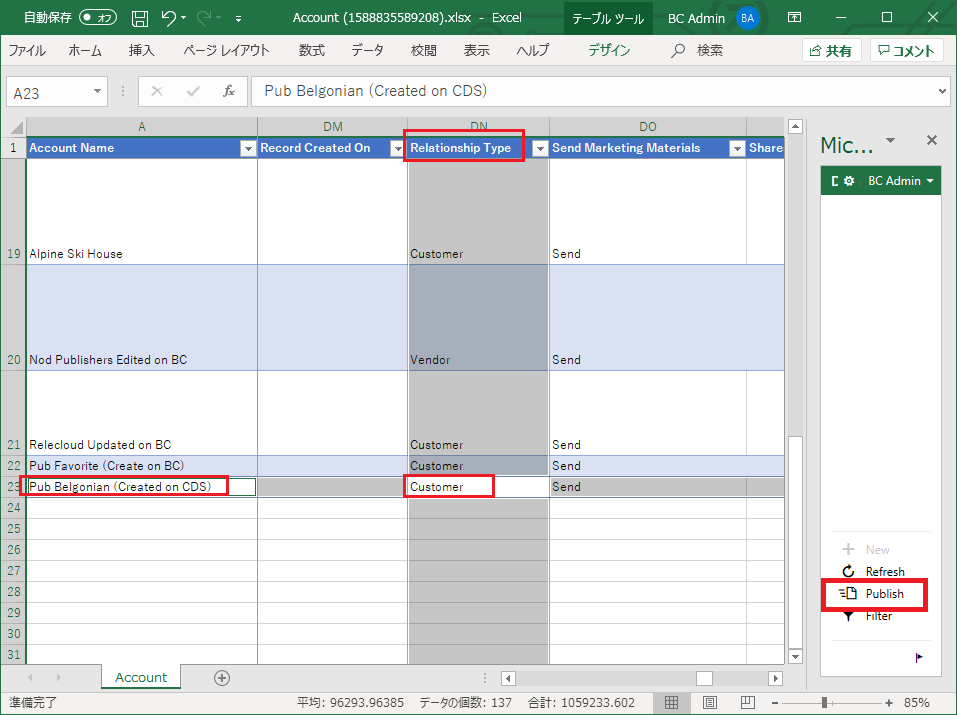Image resolution: width=957 pixels, height=715 pixels.
Task: Open the ribbon display options icon
Action: (794, 17)
